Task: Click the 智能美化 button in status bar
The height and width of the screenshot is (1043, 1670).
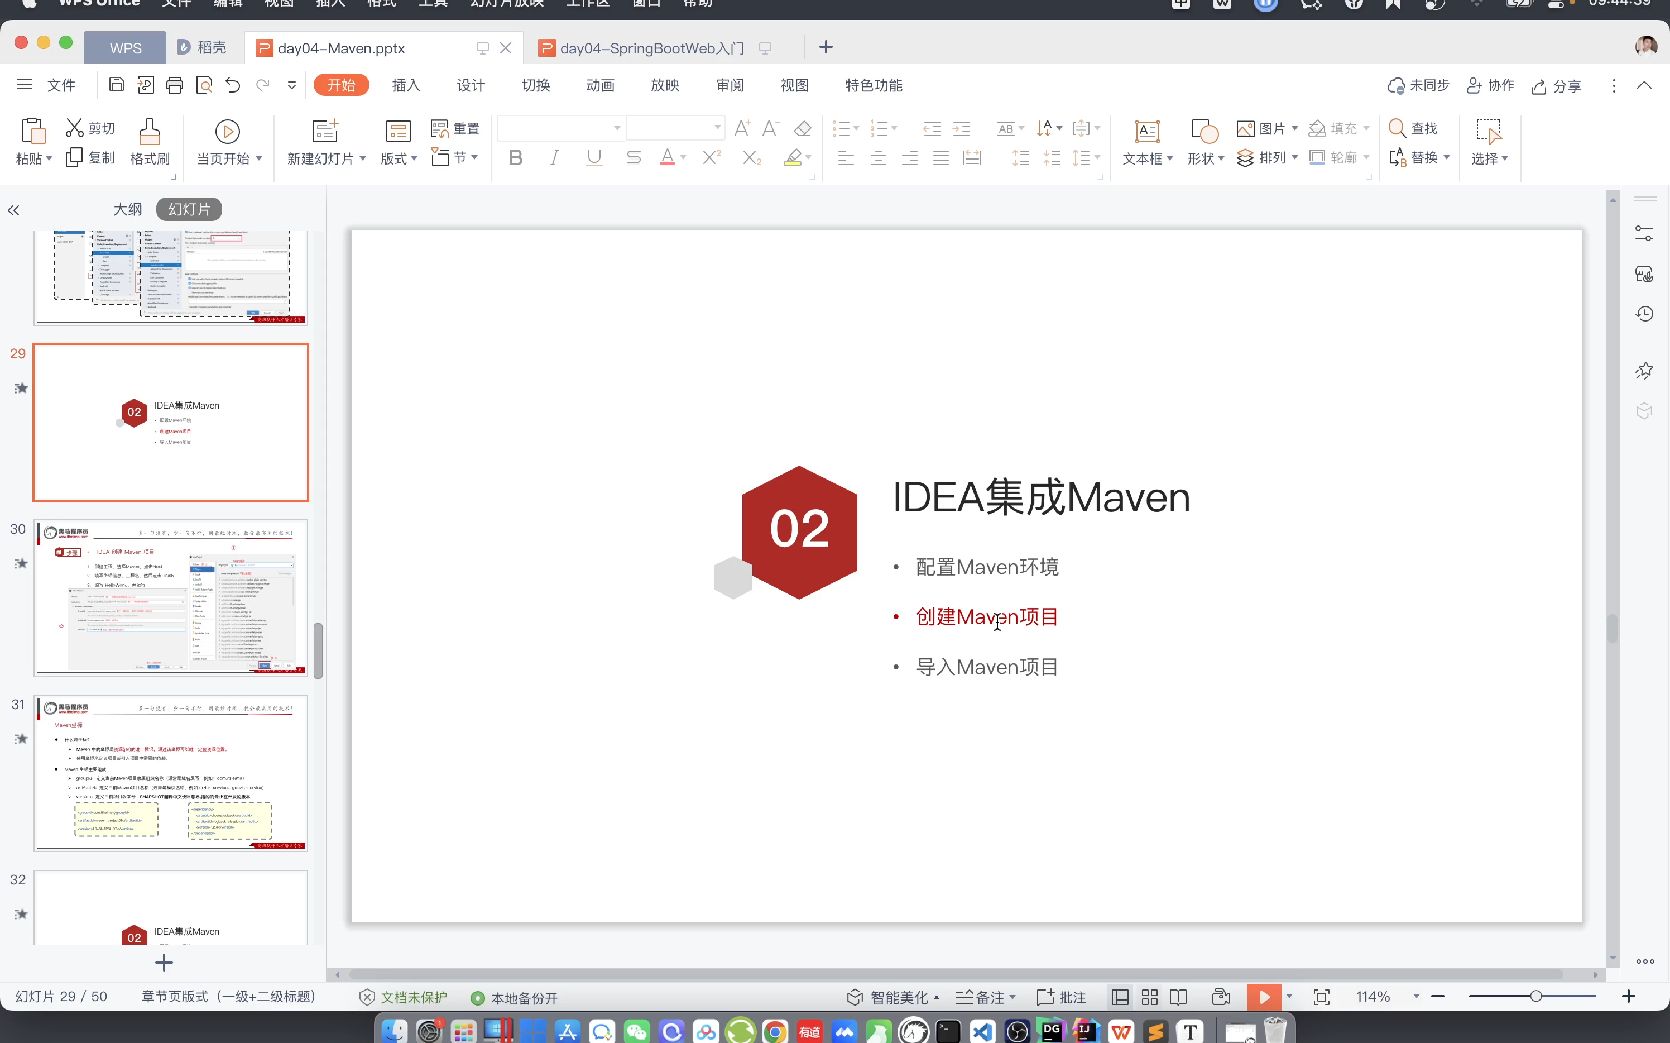Action: tap(892, 997)
